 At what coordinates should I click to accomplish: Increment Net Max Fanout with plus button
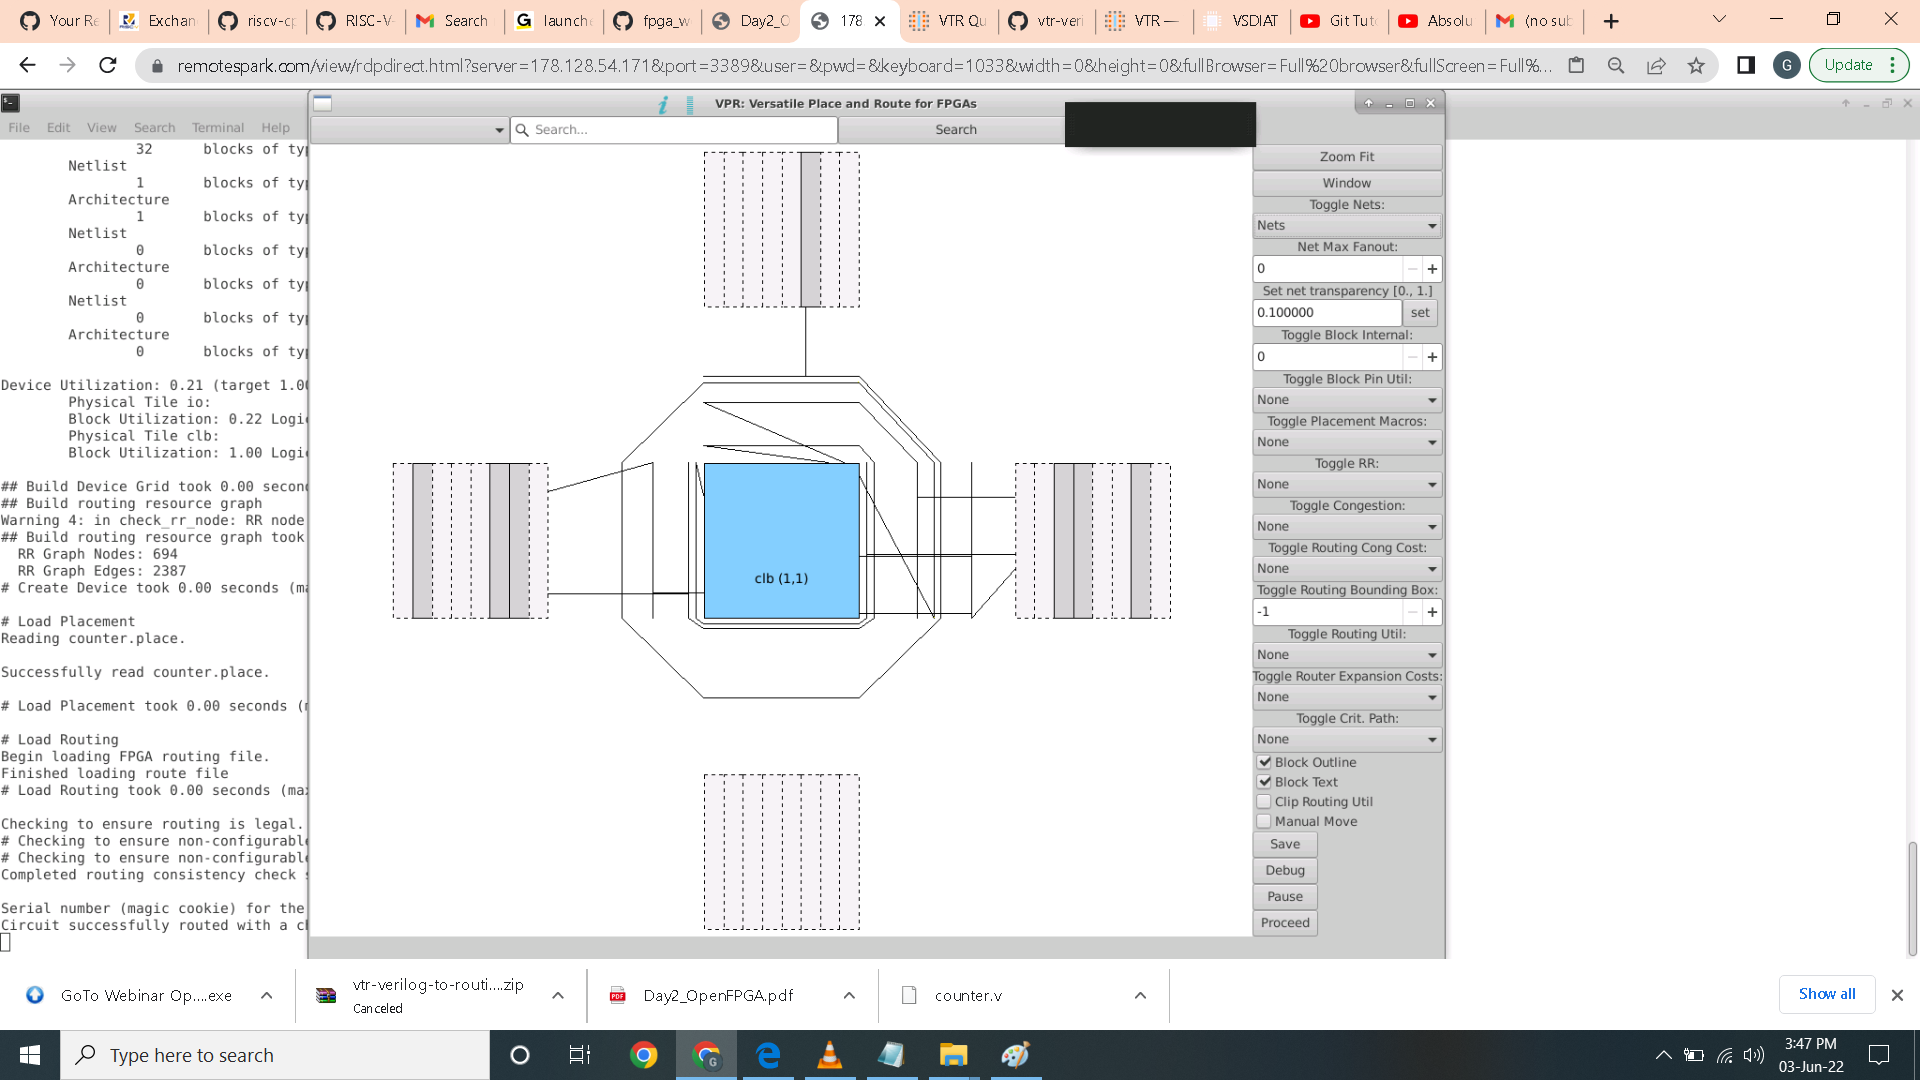pos(1432,269)
